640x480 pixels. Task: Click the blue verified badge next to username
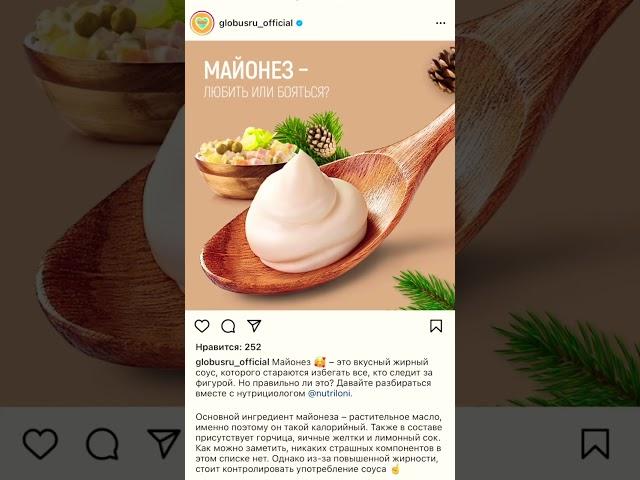[x=299, y=23]
